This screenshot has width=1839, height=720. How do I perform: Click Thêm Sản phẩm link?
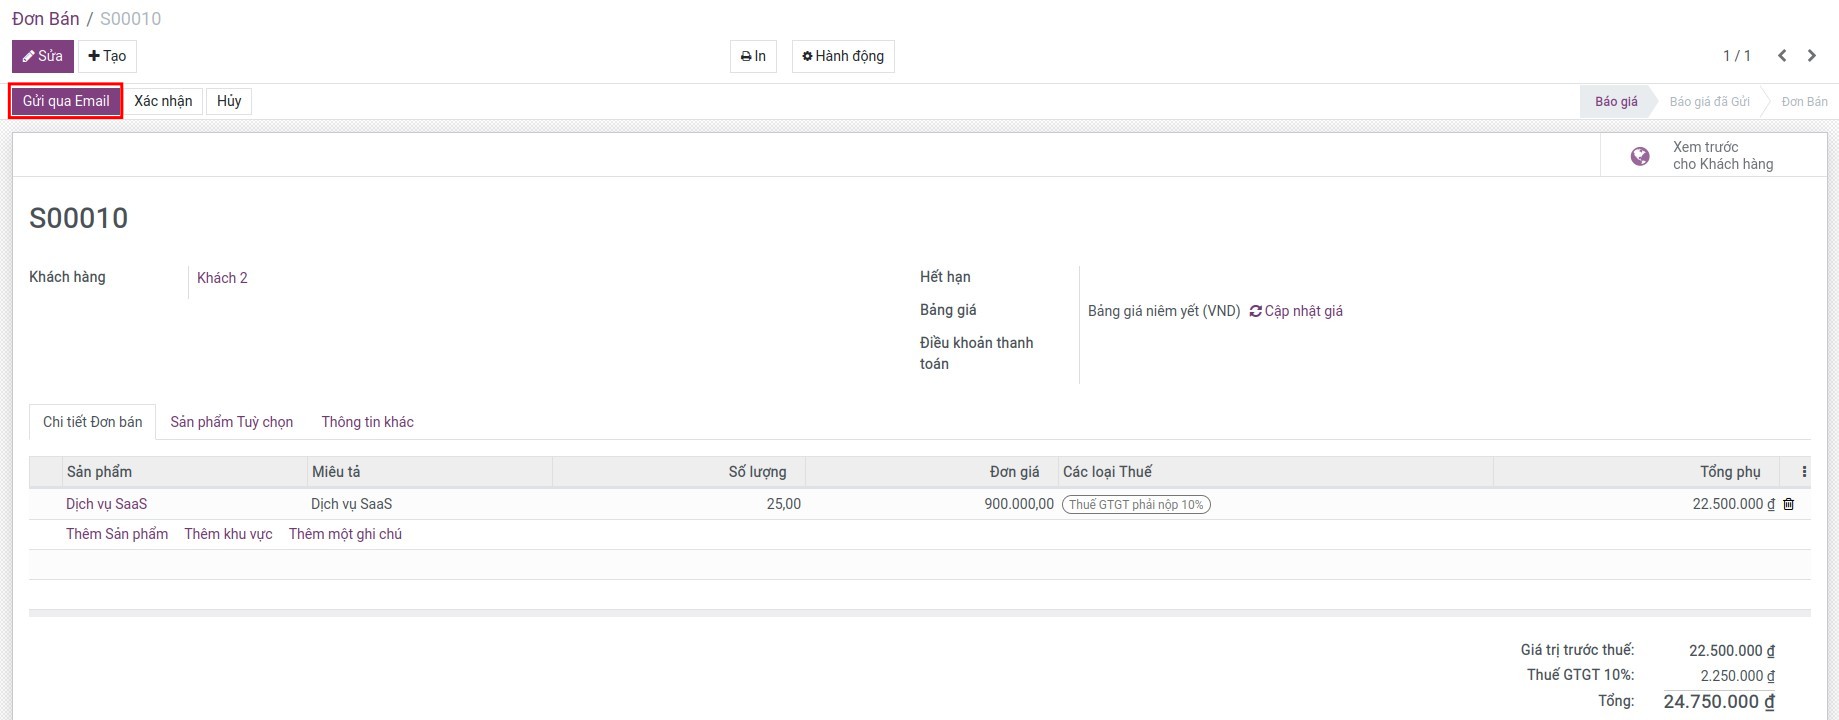pos(117,534)
